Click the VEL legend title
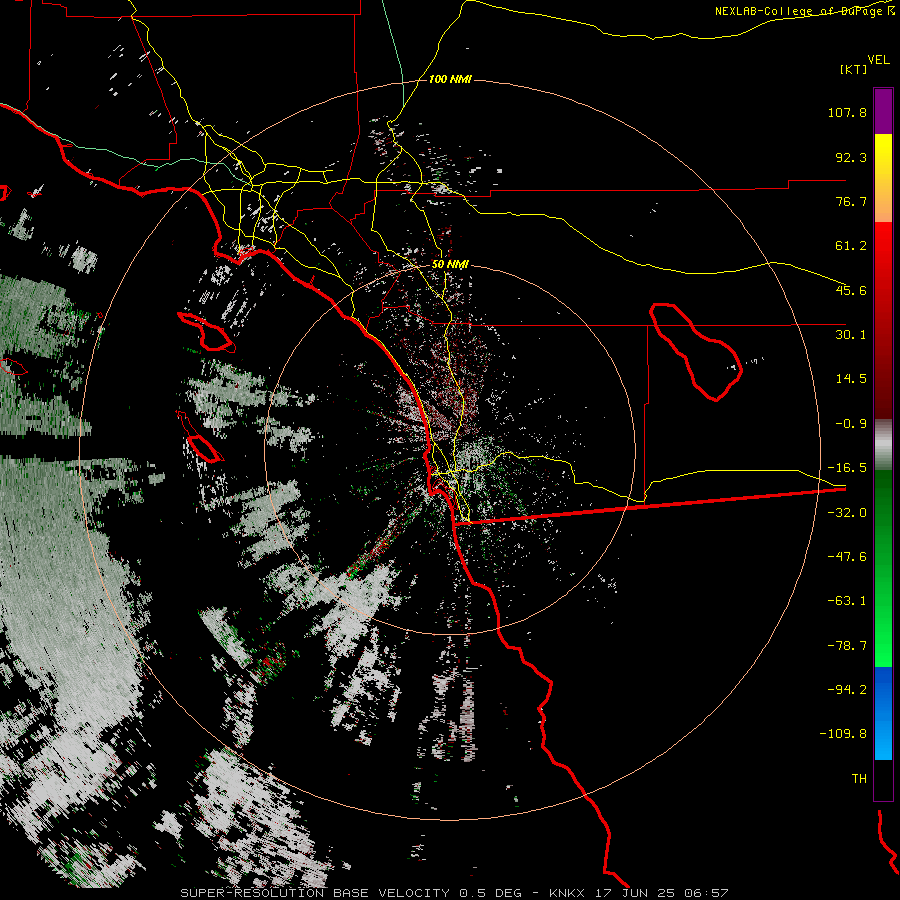 click(878, 60)
